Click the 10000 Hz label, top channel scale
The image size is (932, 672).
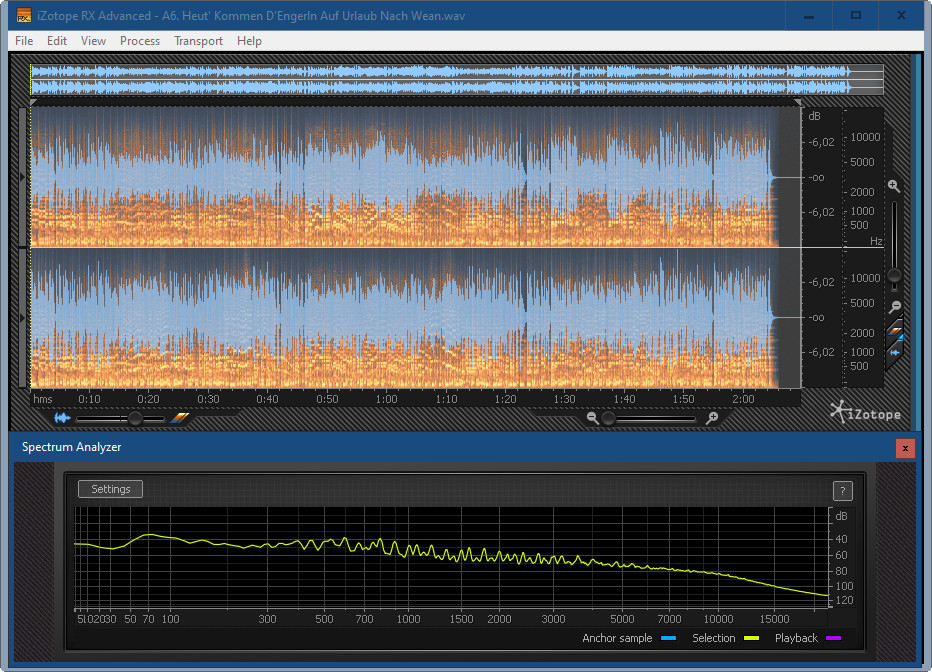865,137
